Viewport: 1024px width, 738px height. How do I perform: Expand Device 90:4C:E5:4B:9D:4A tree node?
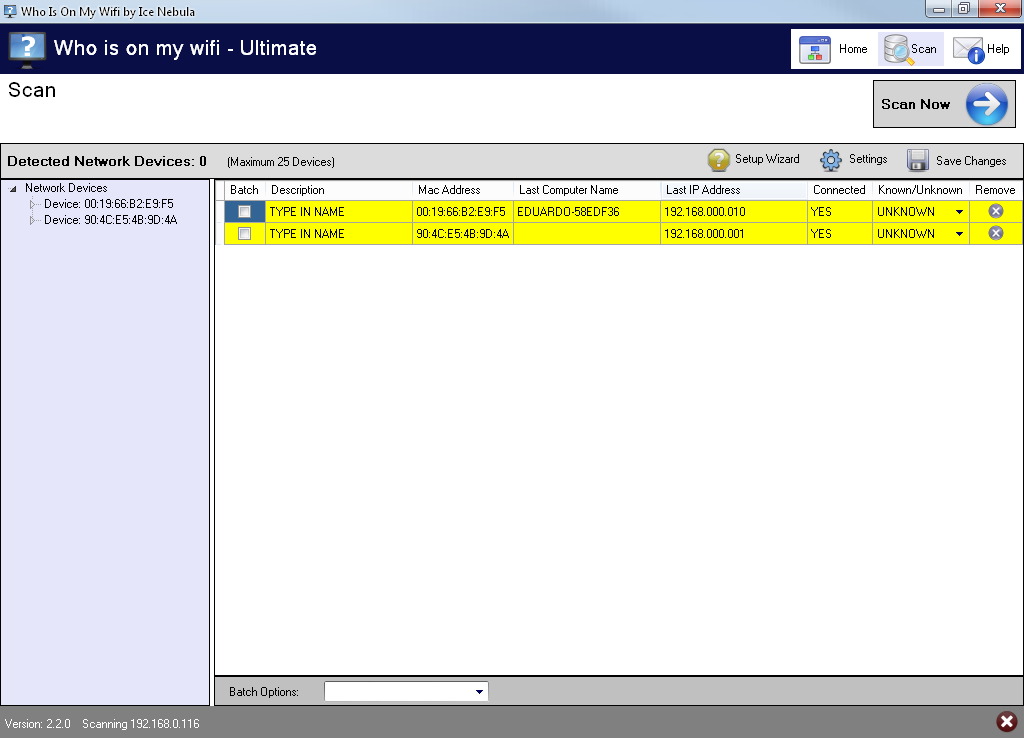point(32,221)
